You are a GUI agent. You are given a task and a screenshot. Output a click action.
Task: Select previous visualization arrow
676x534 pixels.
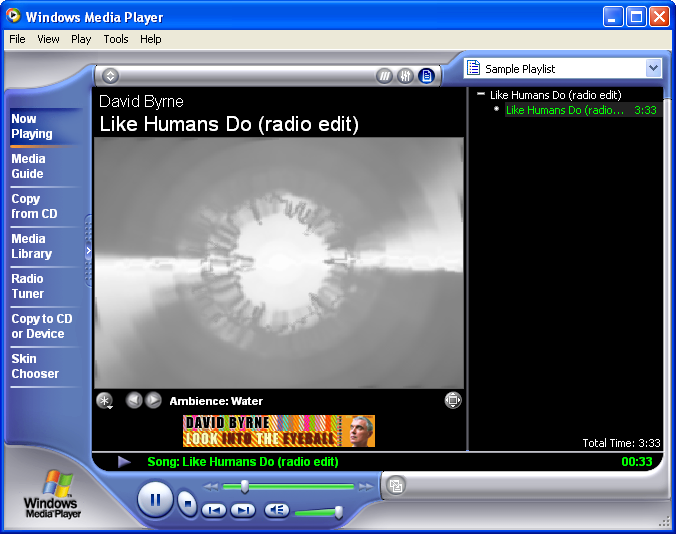(x=134, y=400)
